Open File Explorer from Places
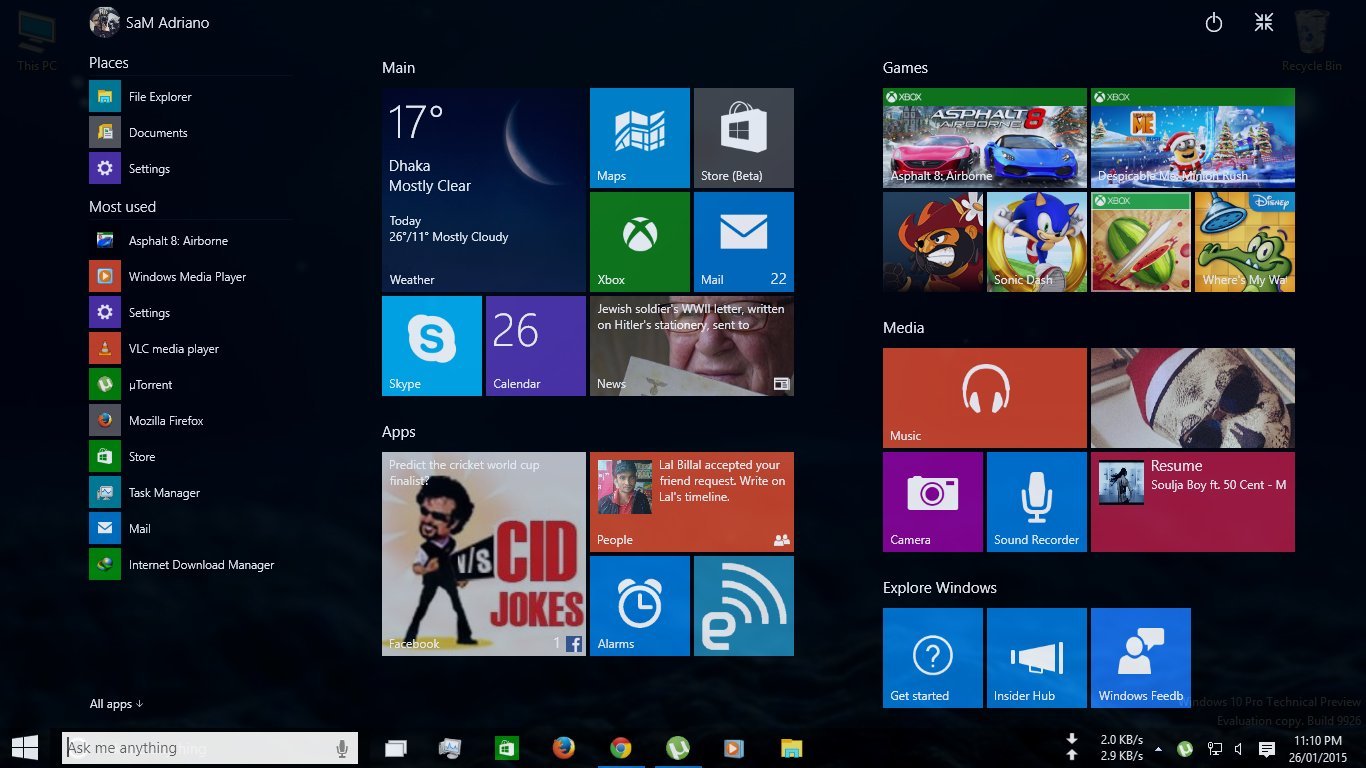Screen dimensions: 1366x768 [190, 97]
